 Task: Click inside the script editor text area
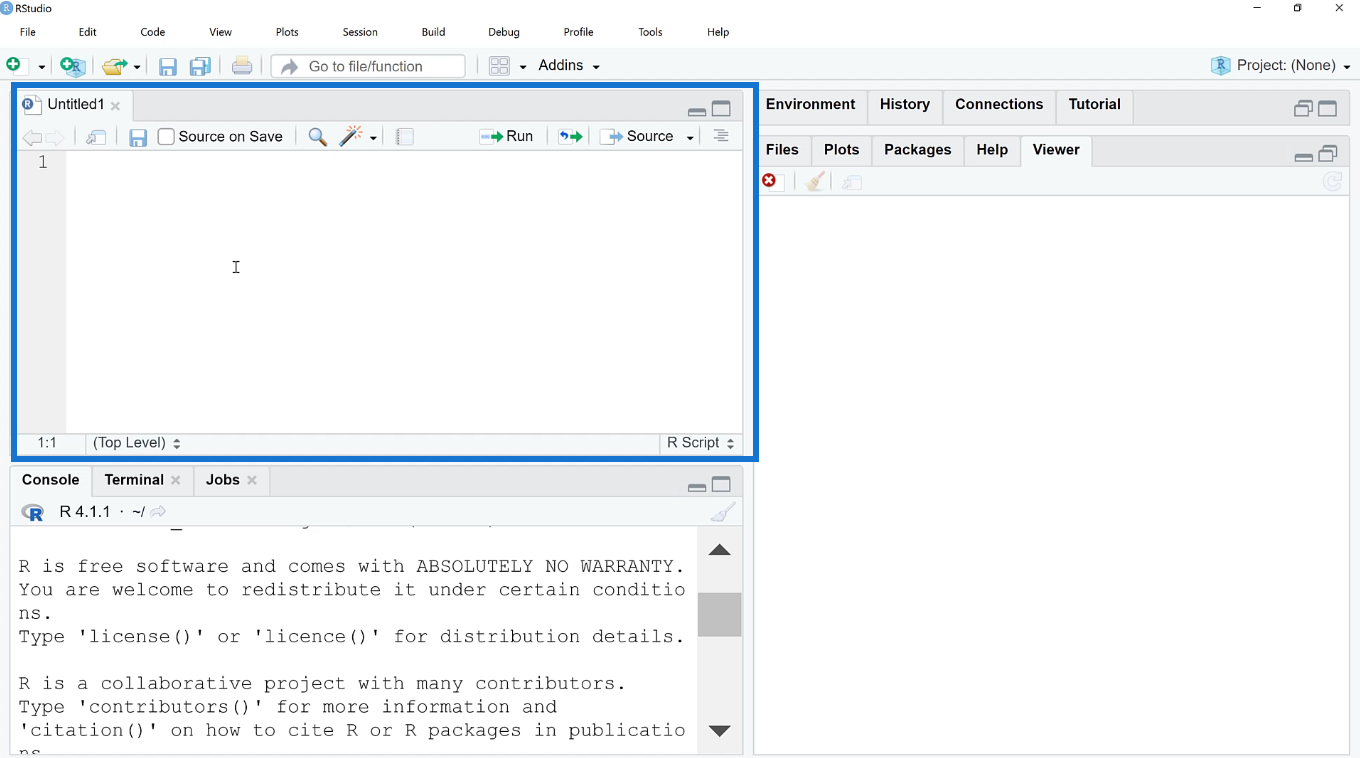[404, 292]
